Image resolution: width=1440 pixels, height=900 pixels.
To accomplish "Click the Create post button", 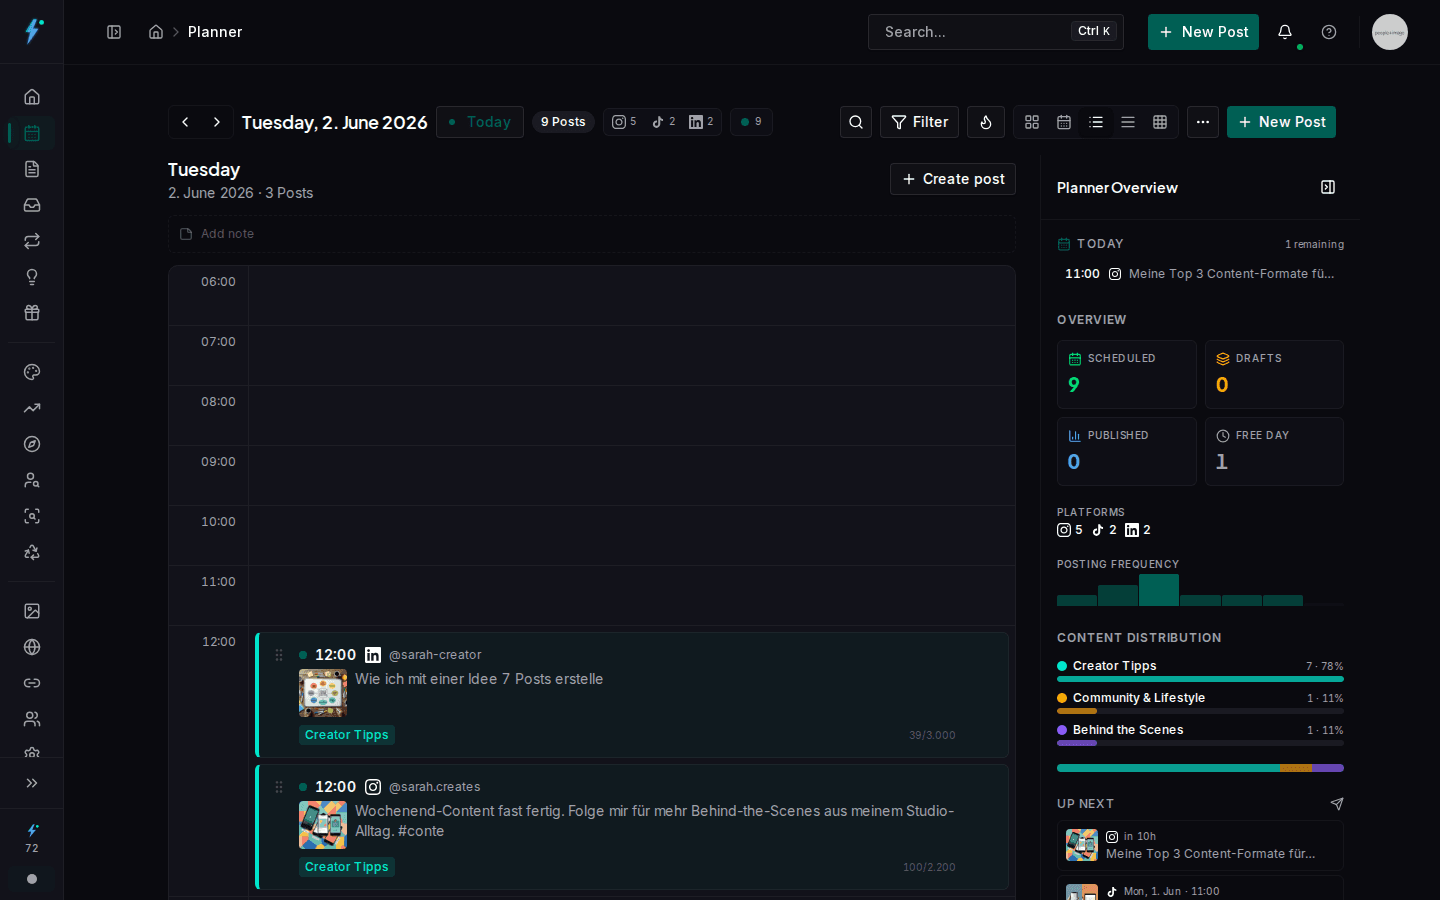I will click(953, 179).
